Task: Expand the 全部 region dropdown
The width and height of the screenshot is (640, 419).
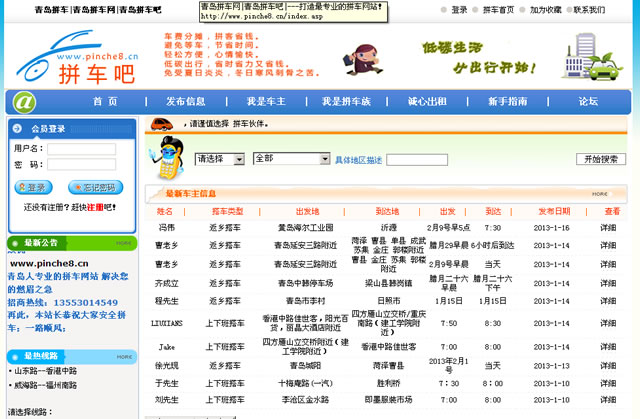Action: (291, 159)
